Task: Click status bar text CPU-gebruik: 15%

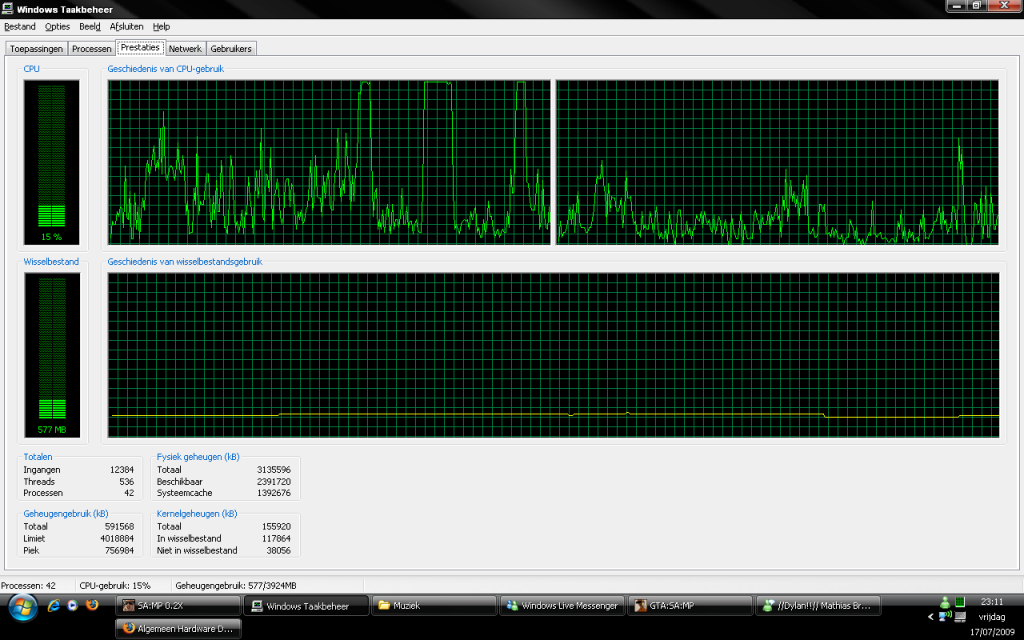Action: (115, 586)
